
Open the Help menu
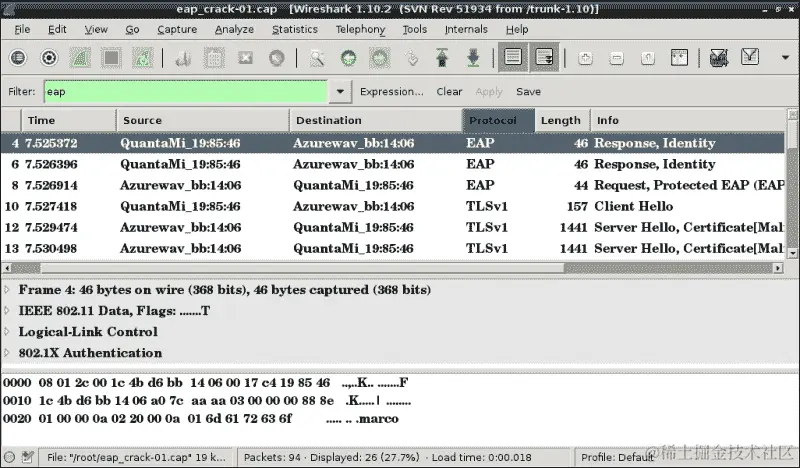point(517,30)
